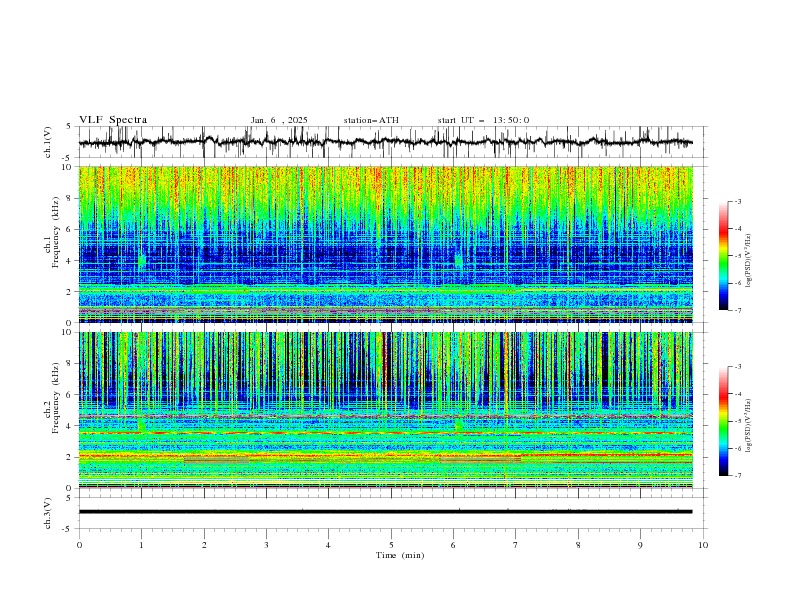Screen dimensions: 792x612
Task: Select the "start UT = 13:50:0" header text
Action: [483, 120]
